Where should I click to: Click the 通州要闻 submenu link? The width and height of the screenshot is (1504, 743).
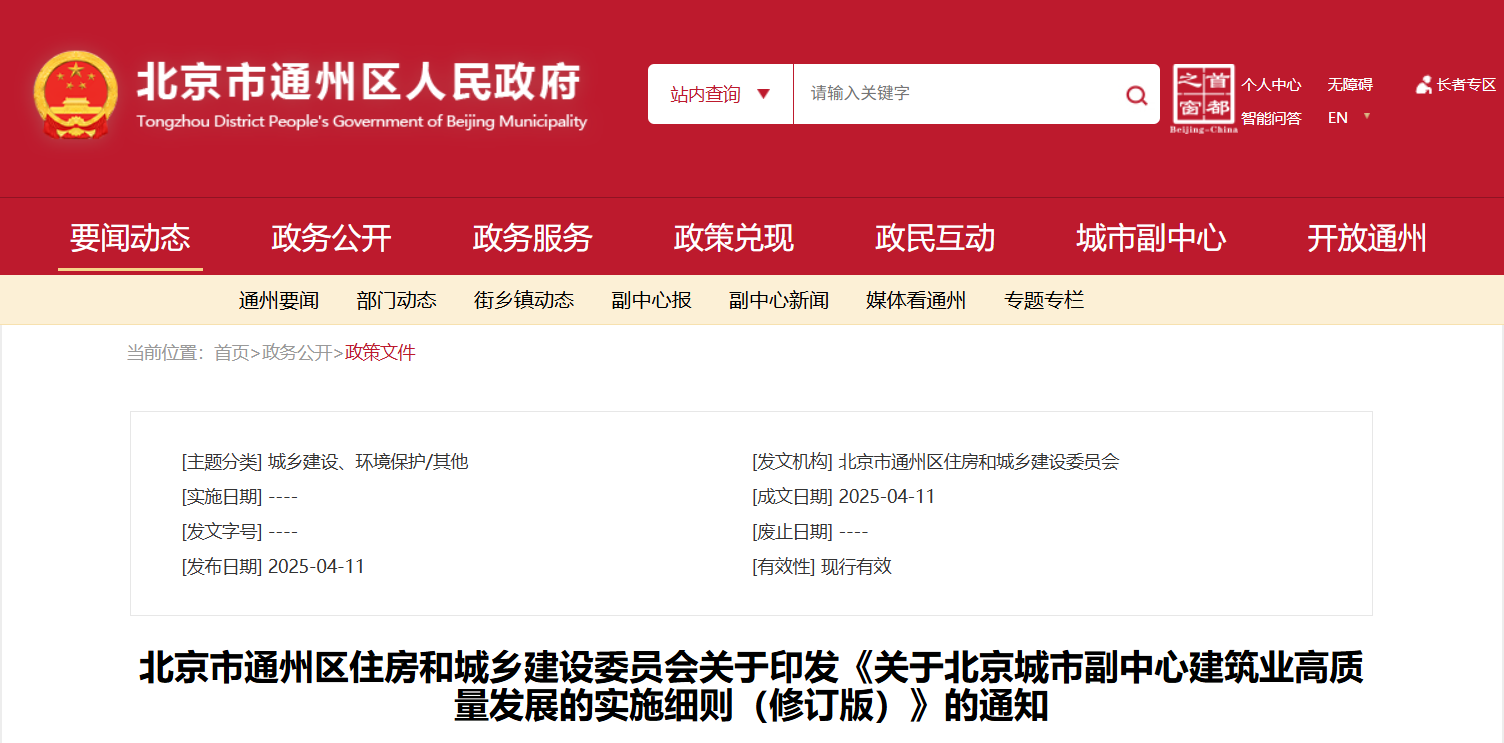point(279,301)
